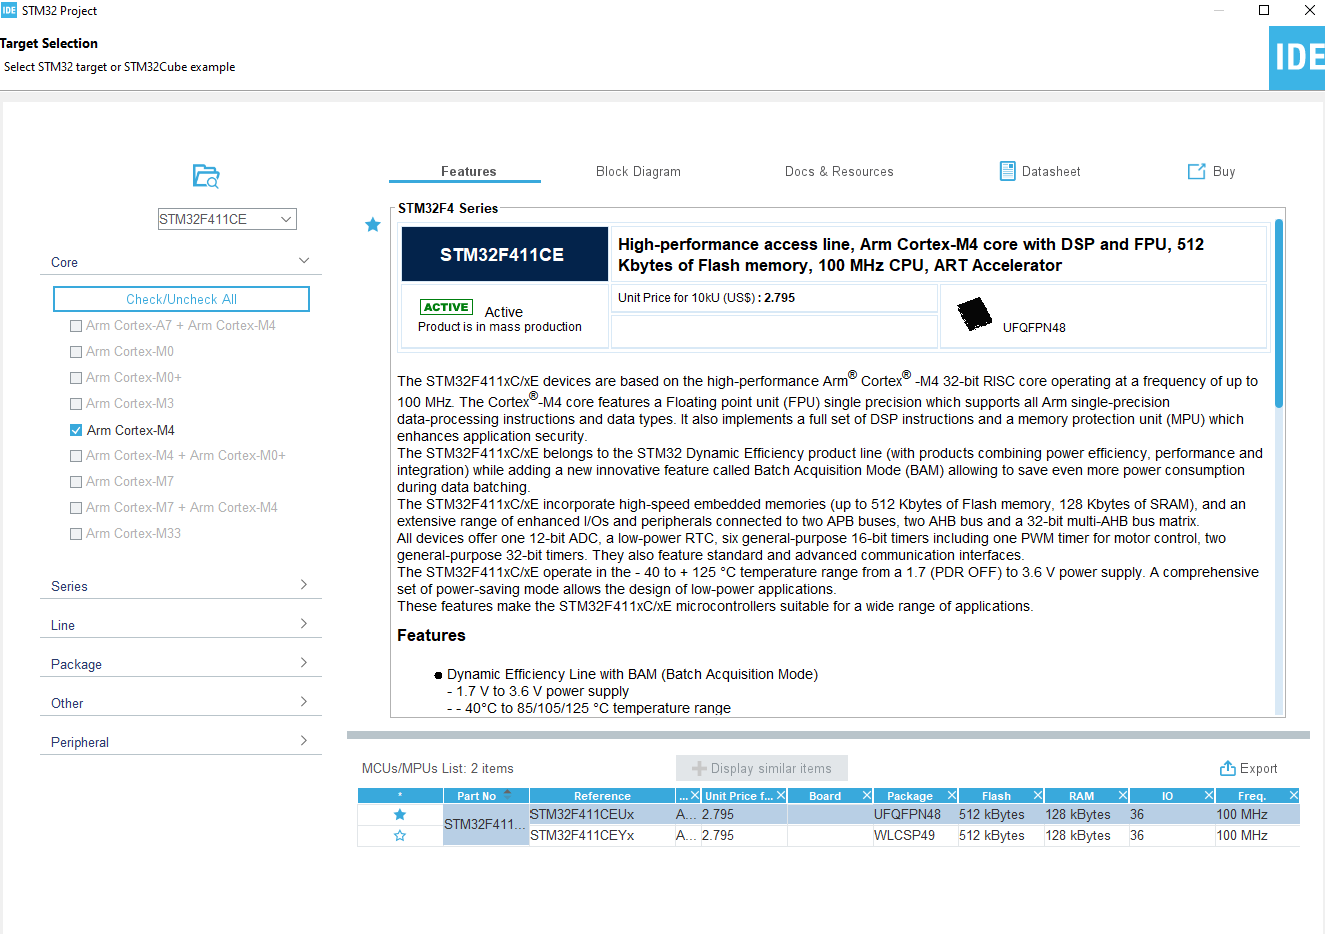Click the UFQFPN48 chip package image
Screen dimensions: 1325x934
pos(974,313)
